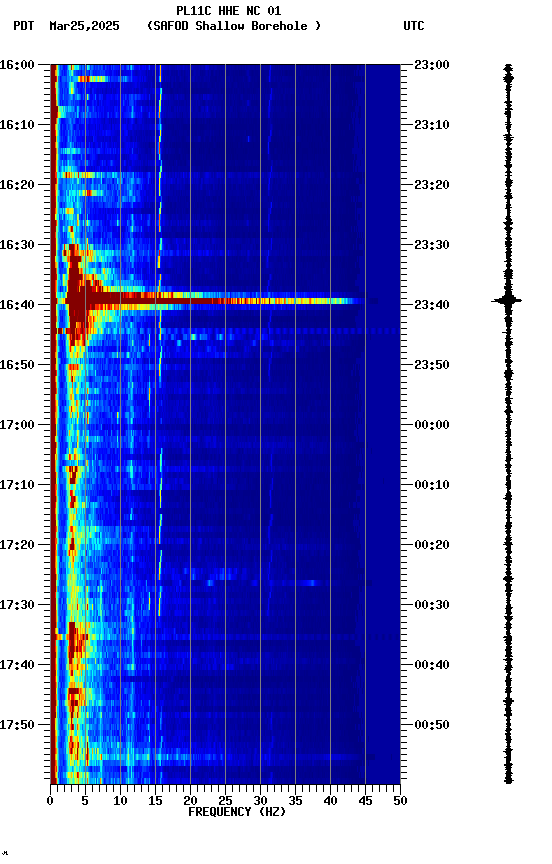The height and width of the screenshot is (864, 552).
Task: Click the large seismogram spike near 23:40
Action: [x=507, y=300]
